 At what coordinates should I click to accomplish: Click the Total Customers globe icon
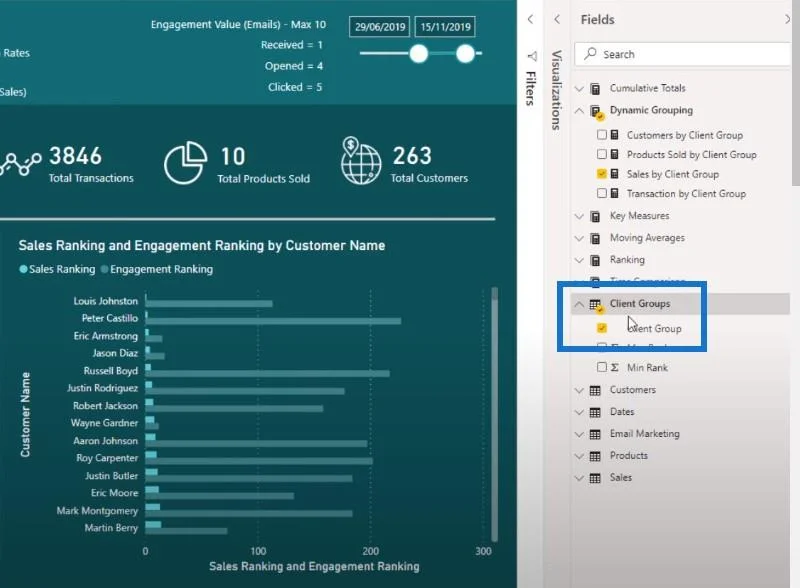coord(361,161)
